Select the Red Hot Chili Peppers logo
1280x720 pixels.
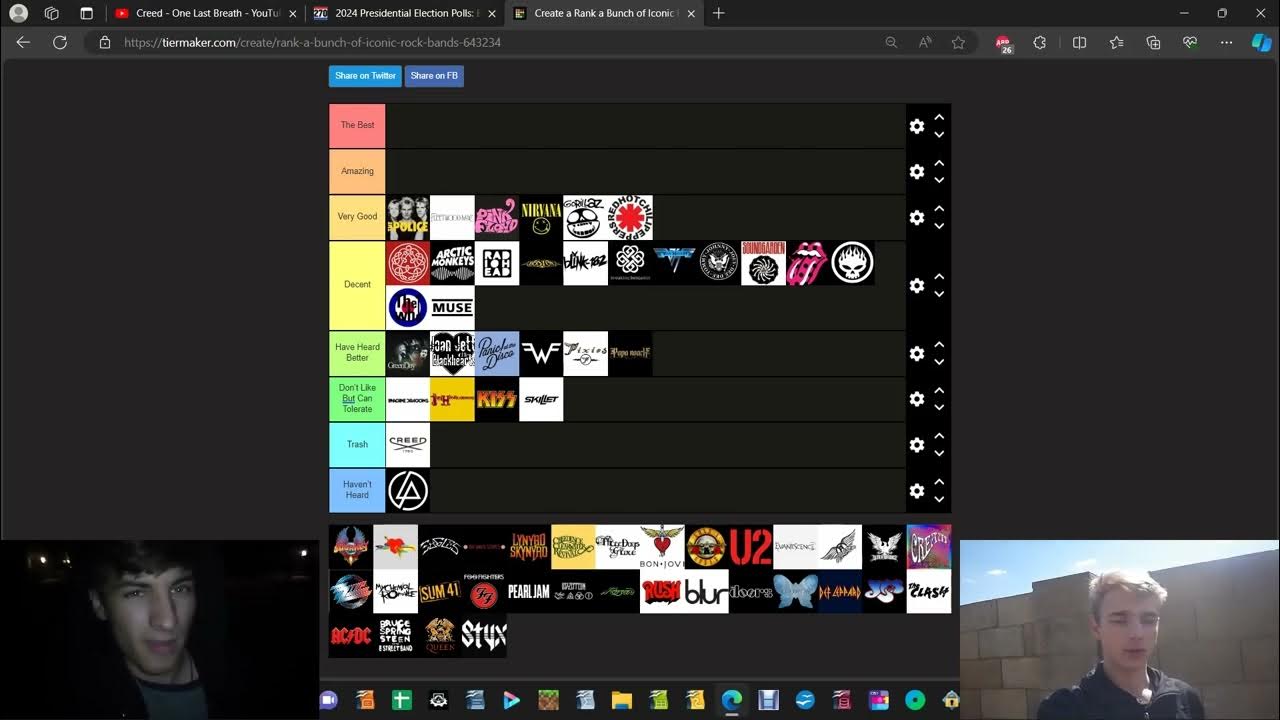tap(630, 217)
